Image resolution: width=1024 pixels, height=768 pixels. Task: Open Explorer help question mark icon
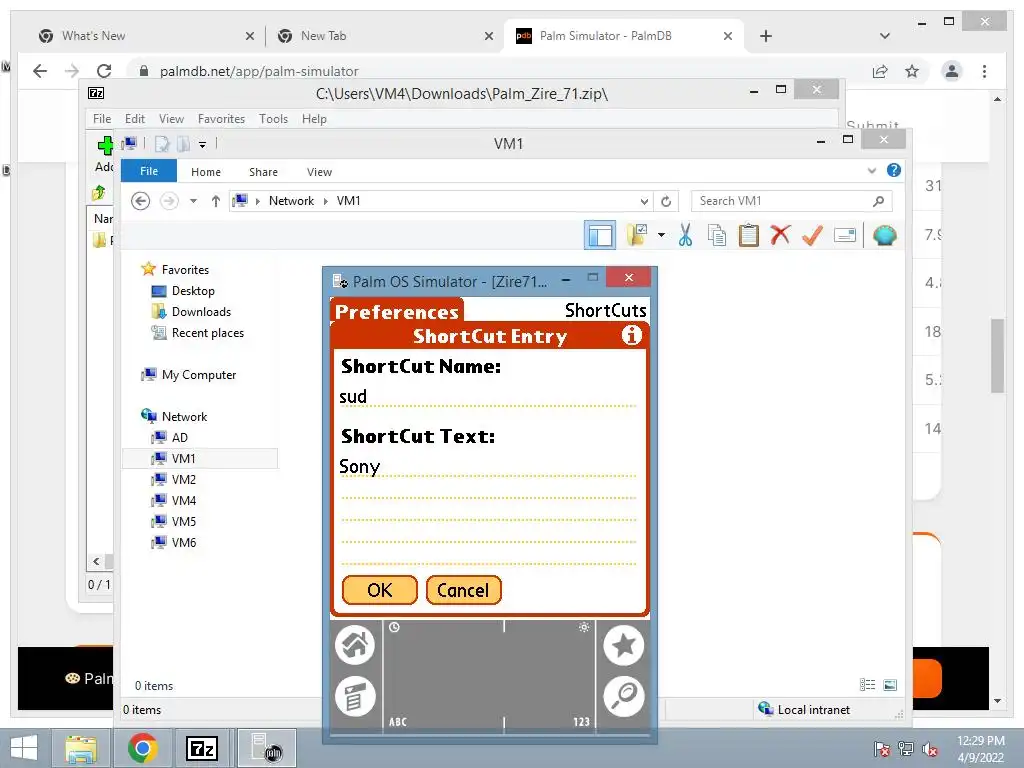pyautogui.click(x=894, y=170)
